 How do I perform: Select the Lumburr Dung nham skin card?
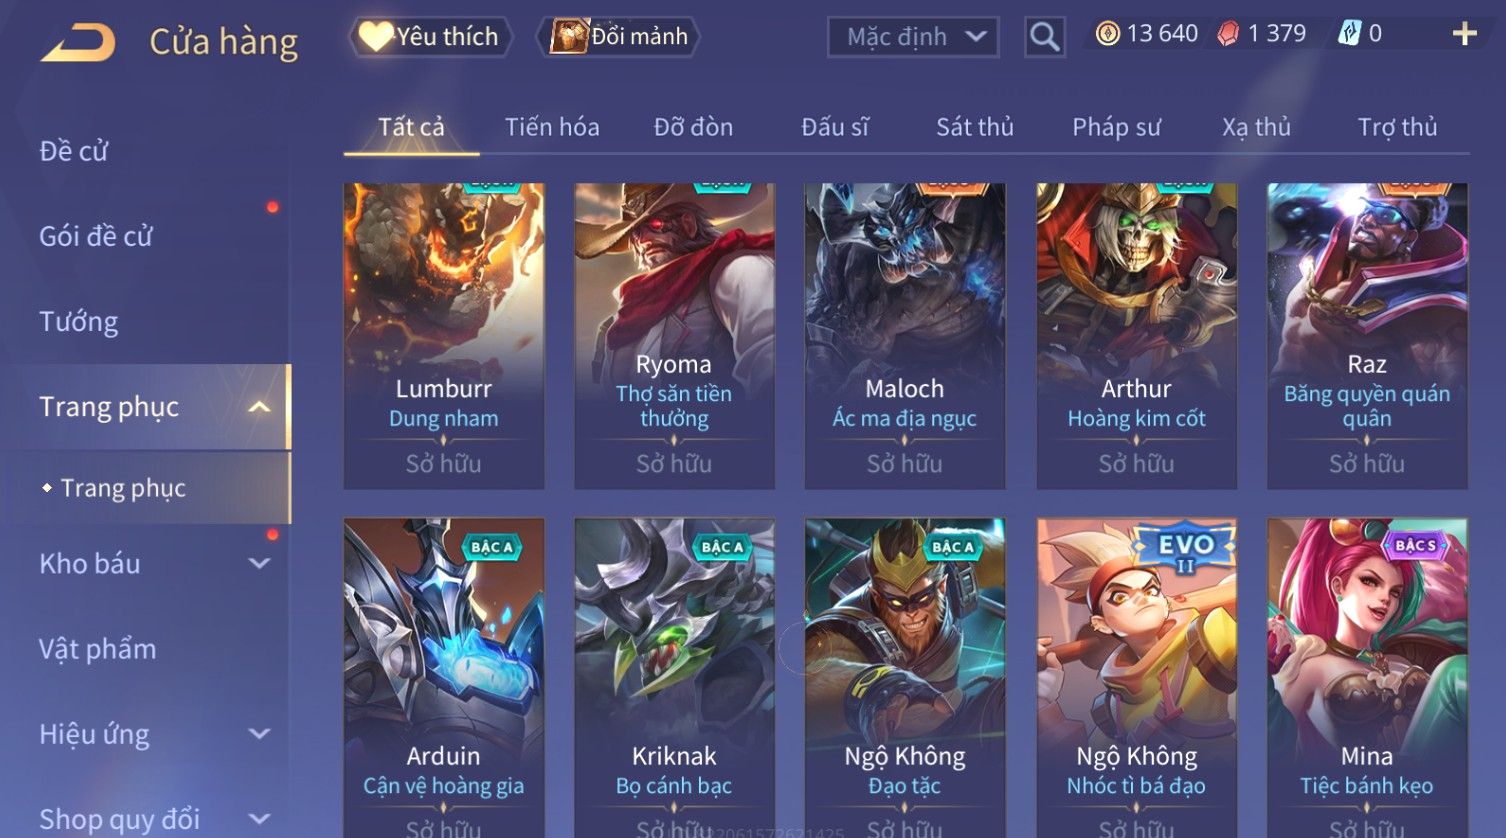[444, 336]
